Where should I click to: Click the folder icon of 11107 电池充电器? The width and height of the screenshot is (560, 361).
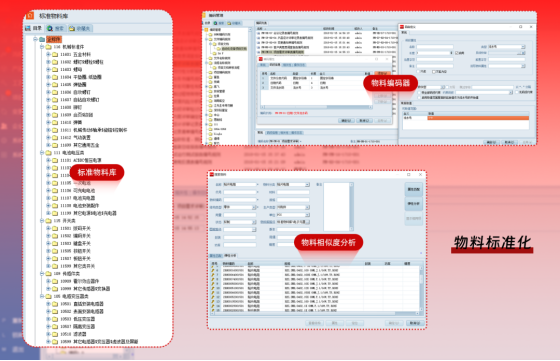pyautogui.click(x=55, y=198)
